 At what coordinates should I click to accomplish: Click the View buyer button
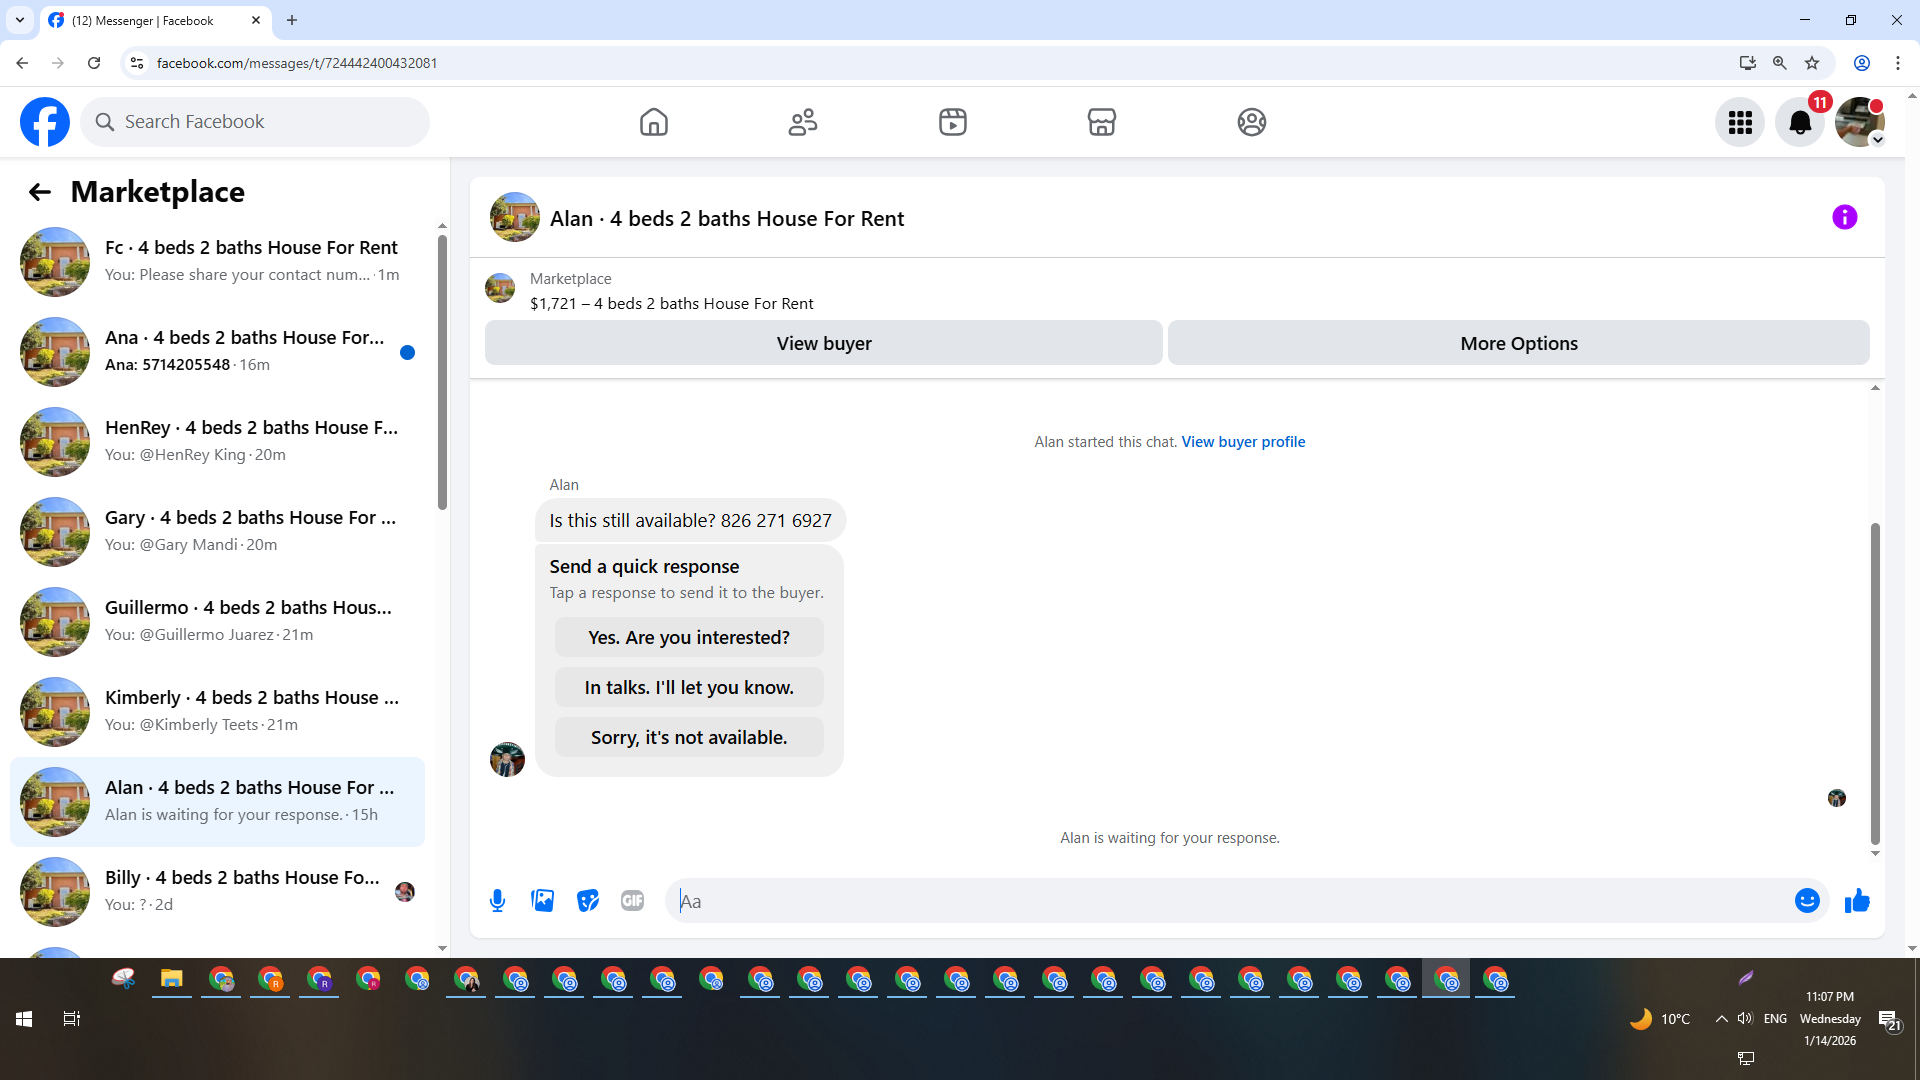823,343
